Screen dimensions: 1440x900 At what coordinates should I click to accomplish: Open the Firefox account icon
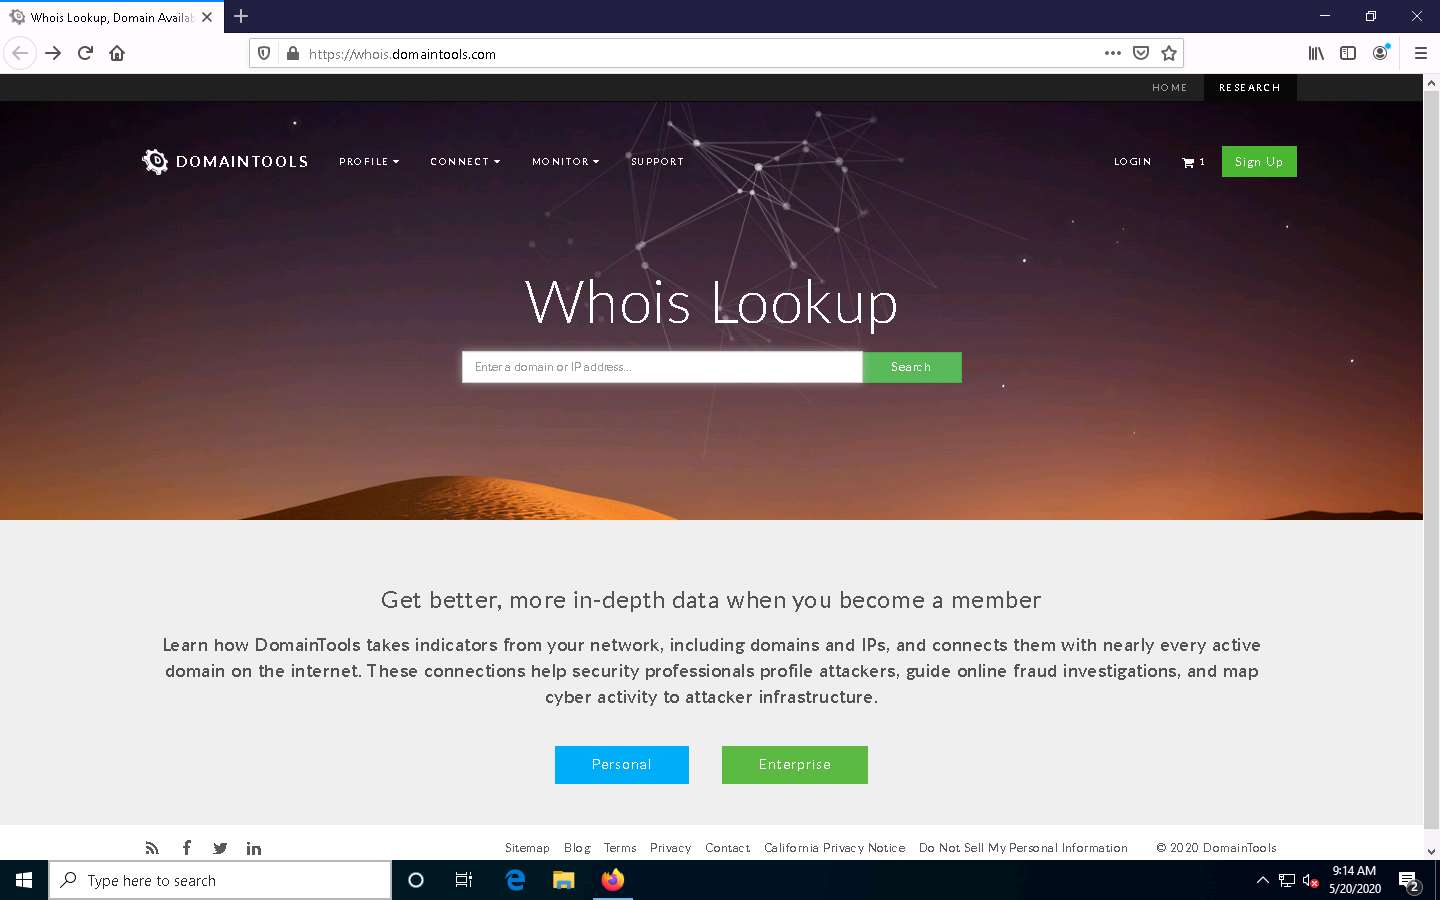pyautogui.click(x=1380, y=53)
